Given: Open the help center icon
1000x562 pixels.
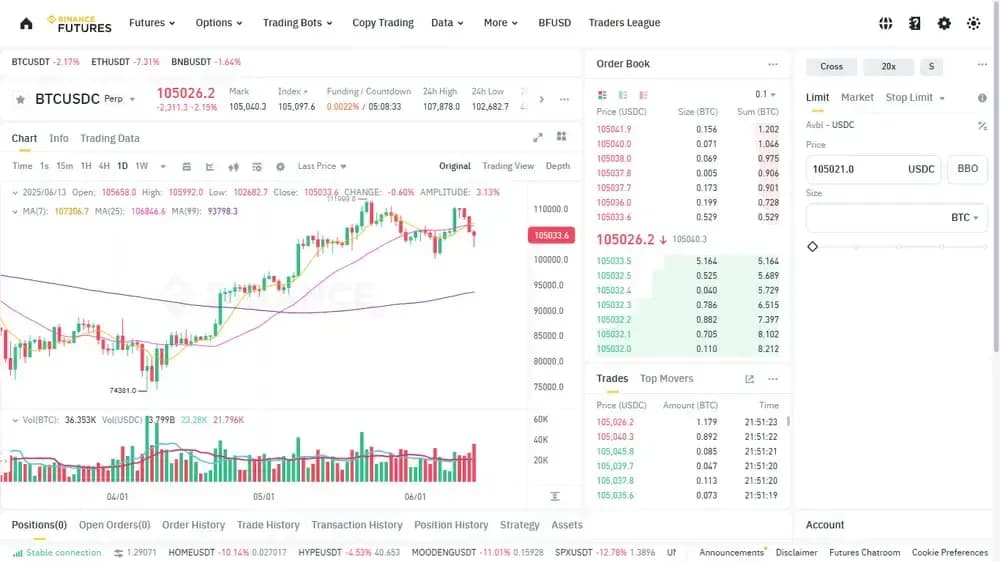Looking at the screenshot, I should pyautogui.click(x=915, y=24).
